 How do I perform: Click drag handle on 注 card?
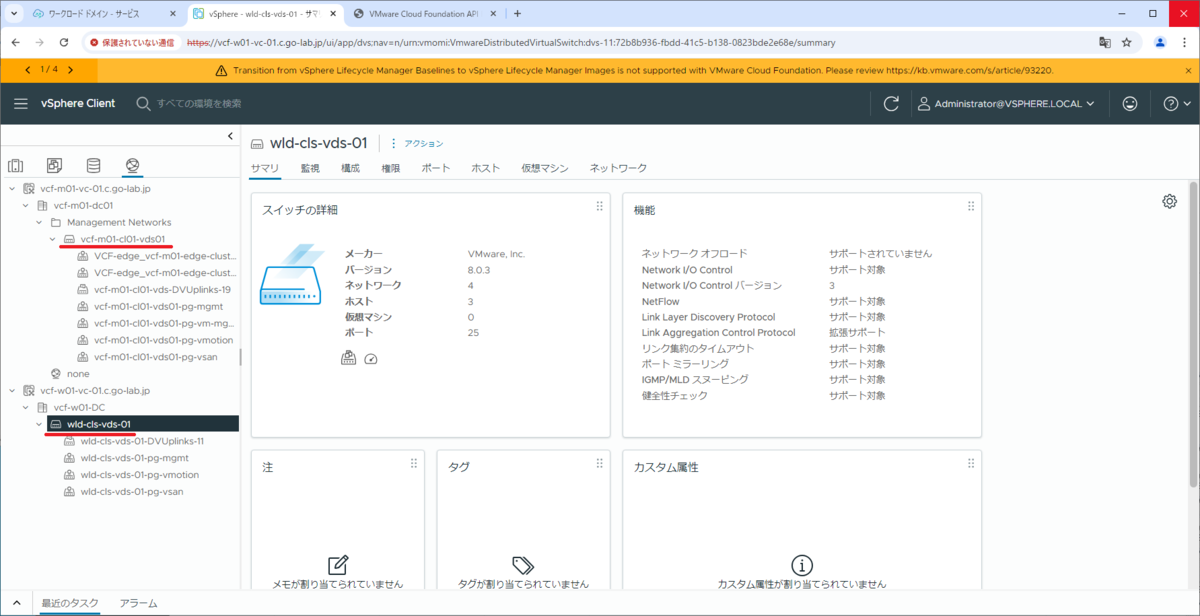pos(414,463)
